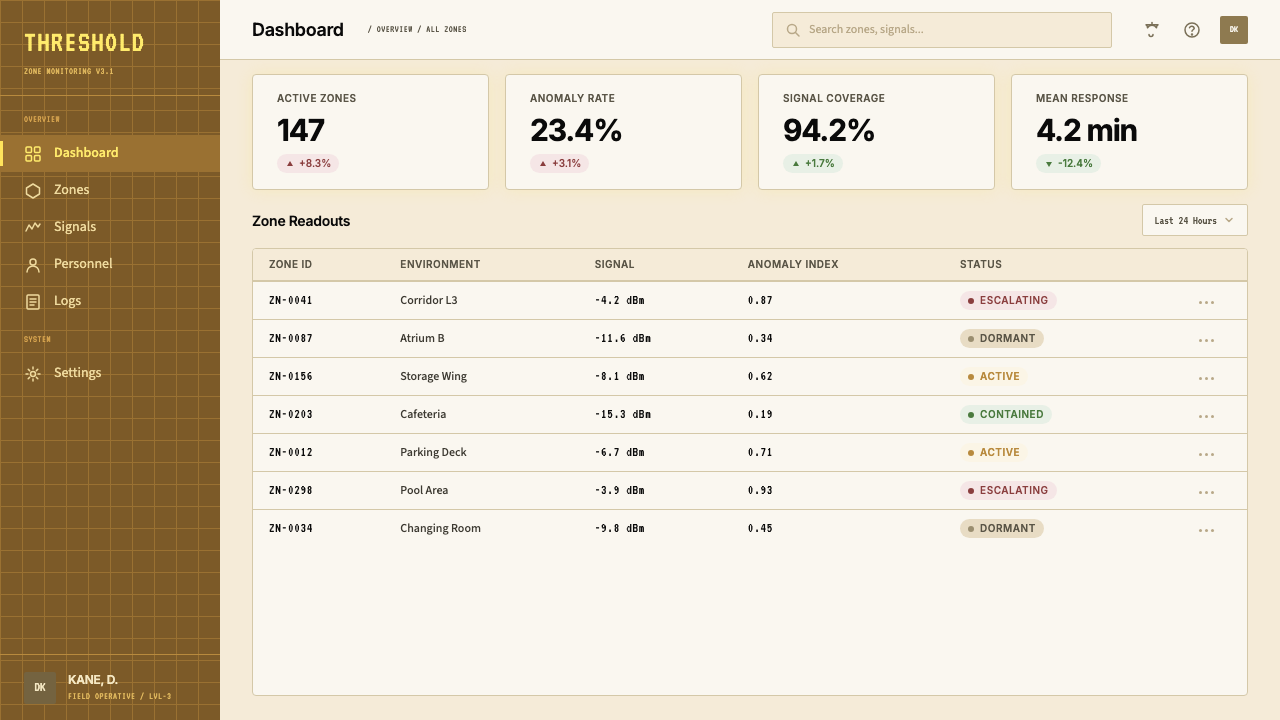Click zone ID ZN-0203
The image size is (1280, 720).
[291, 415]
